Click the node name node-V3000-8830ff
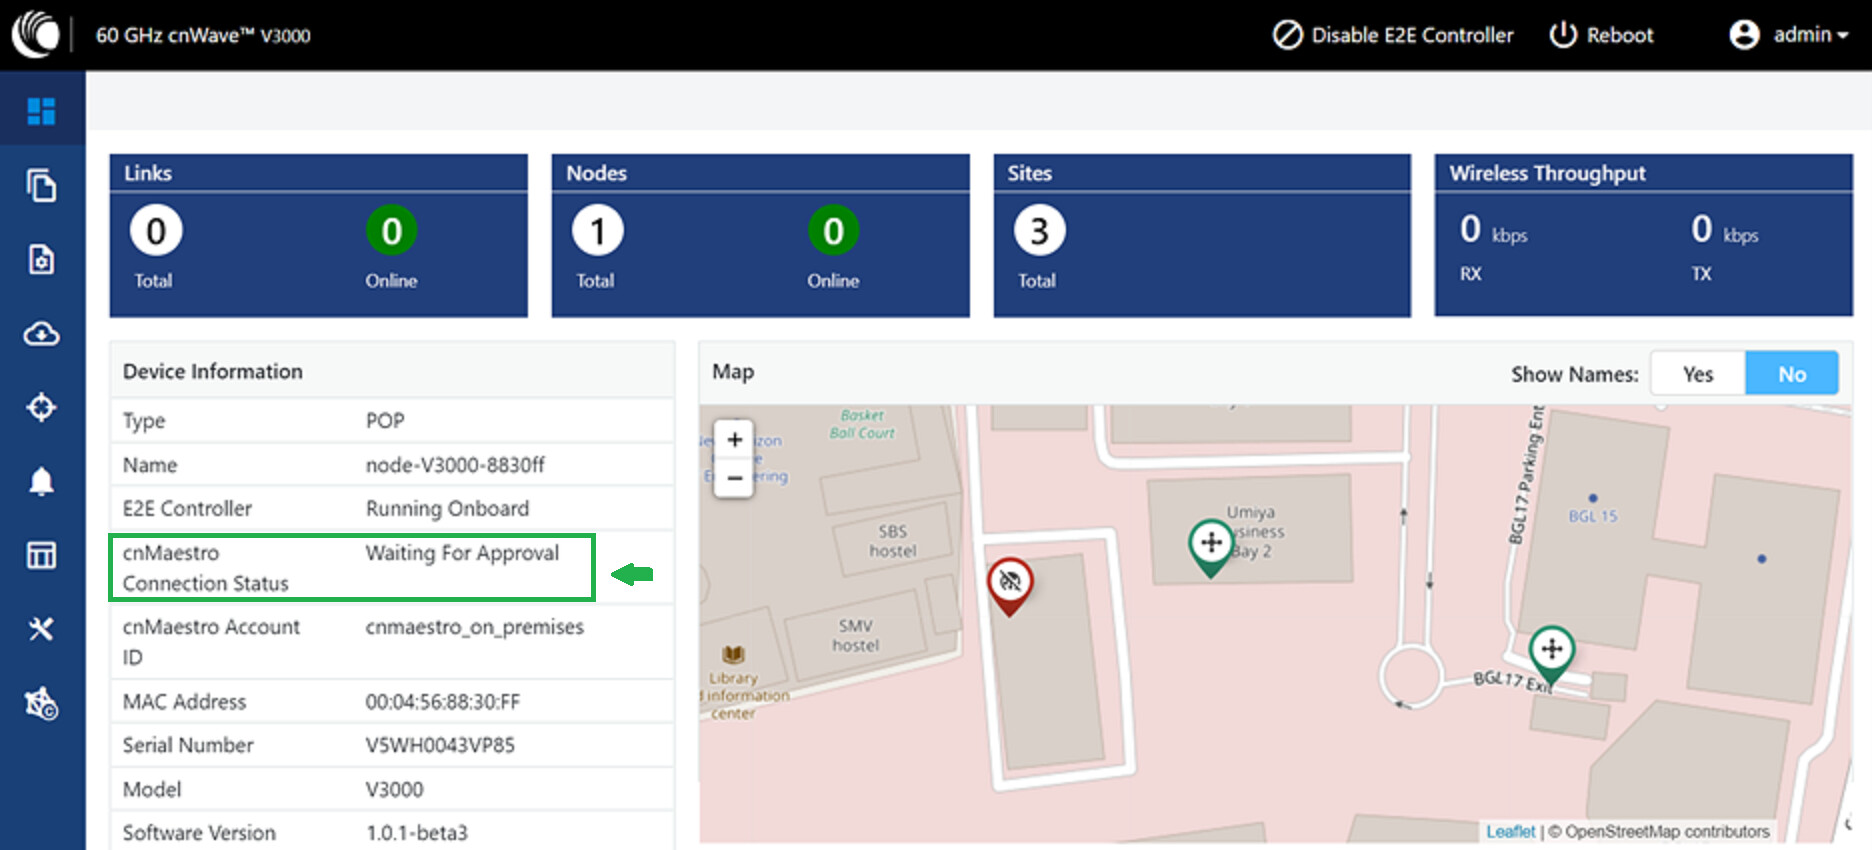This screenshot has height=850, width=1872. (x=455, y=465)
